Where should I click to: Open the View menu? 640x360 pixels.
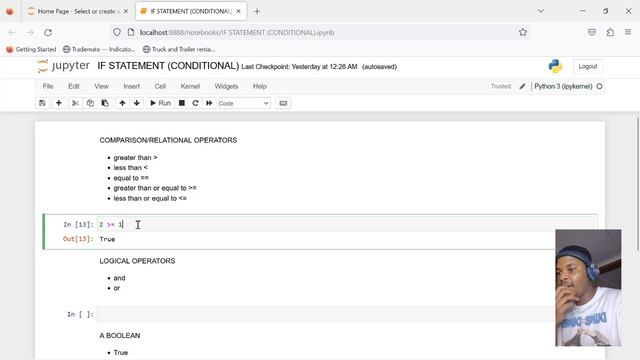[102, 87]
